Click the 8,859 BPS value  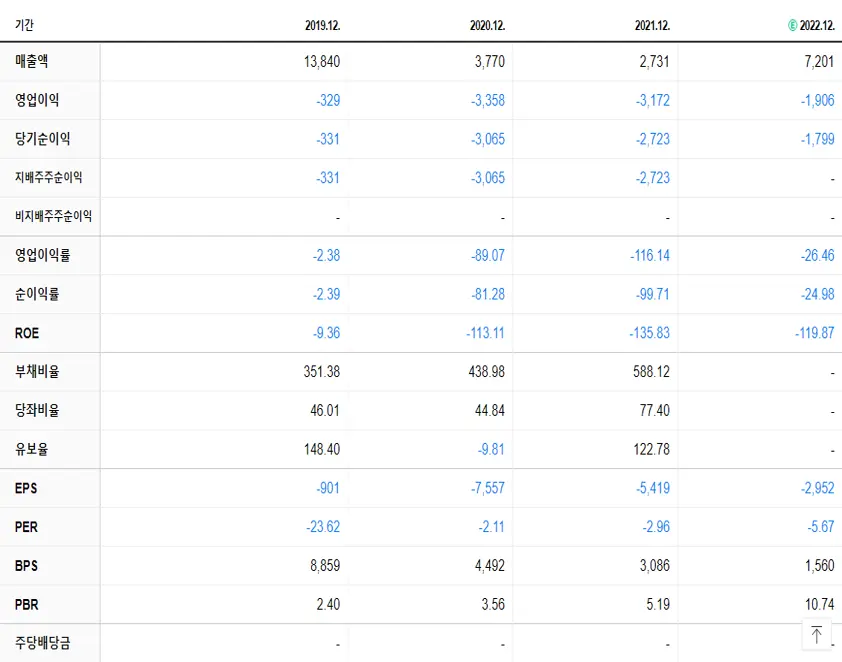[x=325, y=566]
